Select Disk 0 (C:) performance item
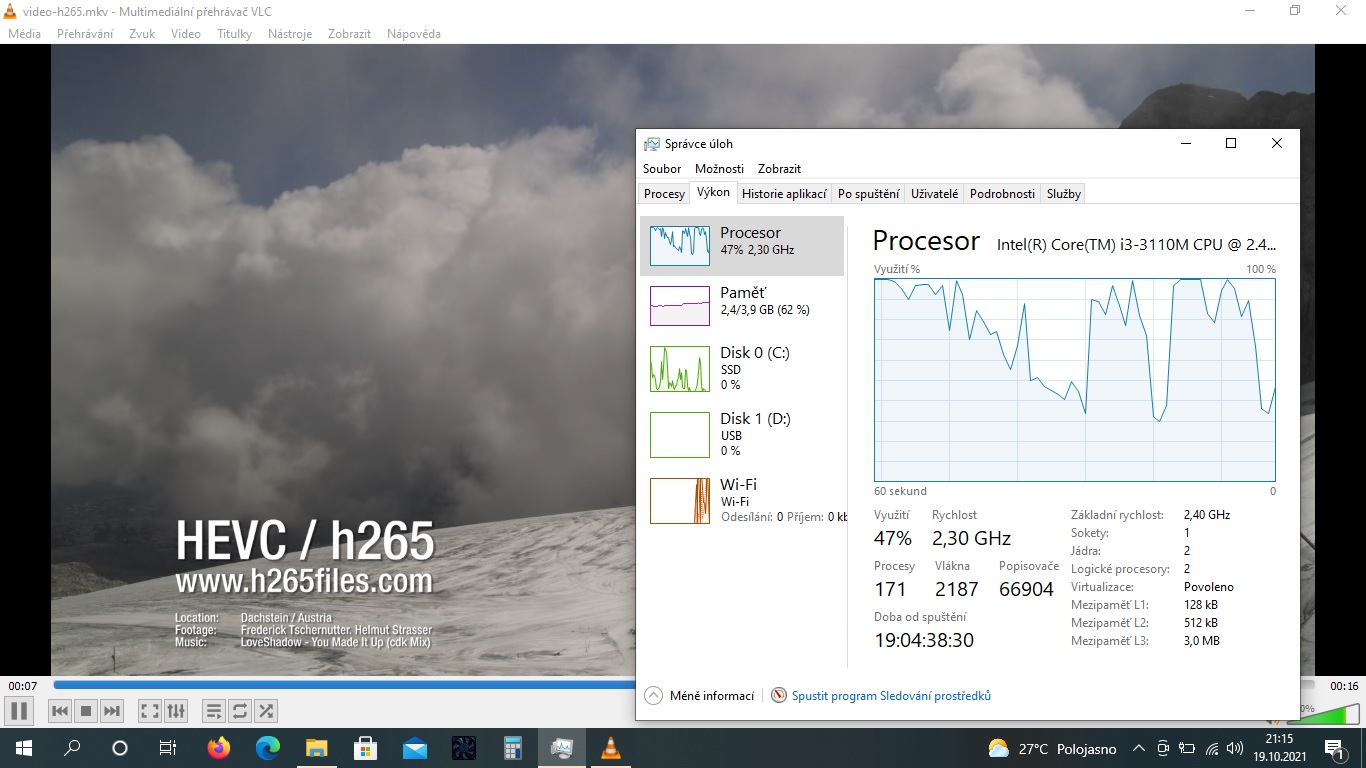The height and width of the screenshot is (768, 1366). (742, 369)
